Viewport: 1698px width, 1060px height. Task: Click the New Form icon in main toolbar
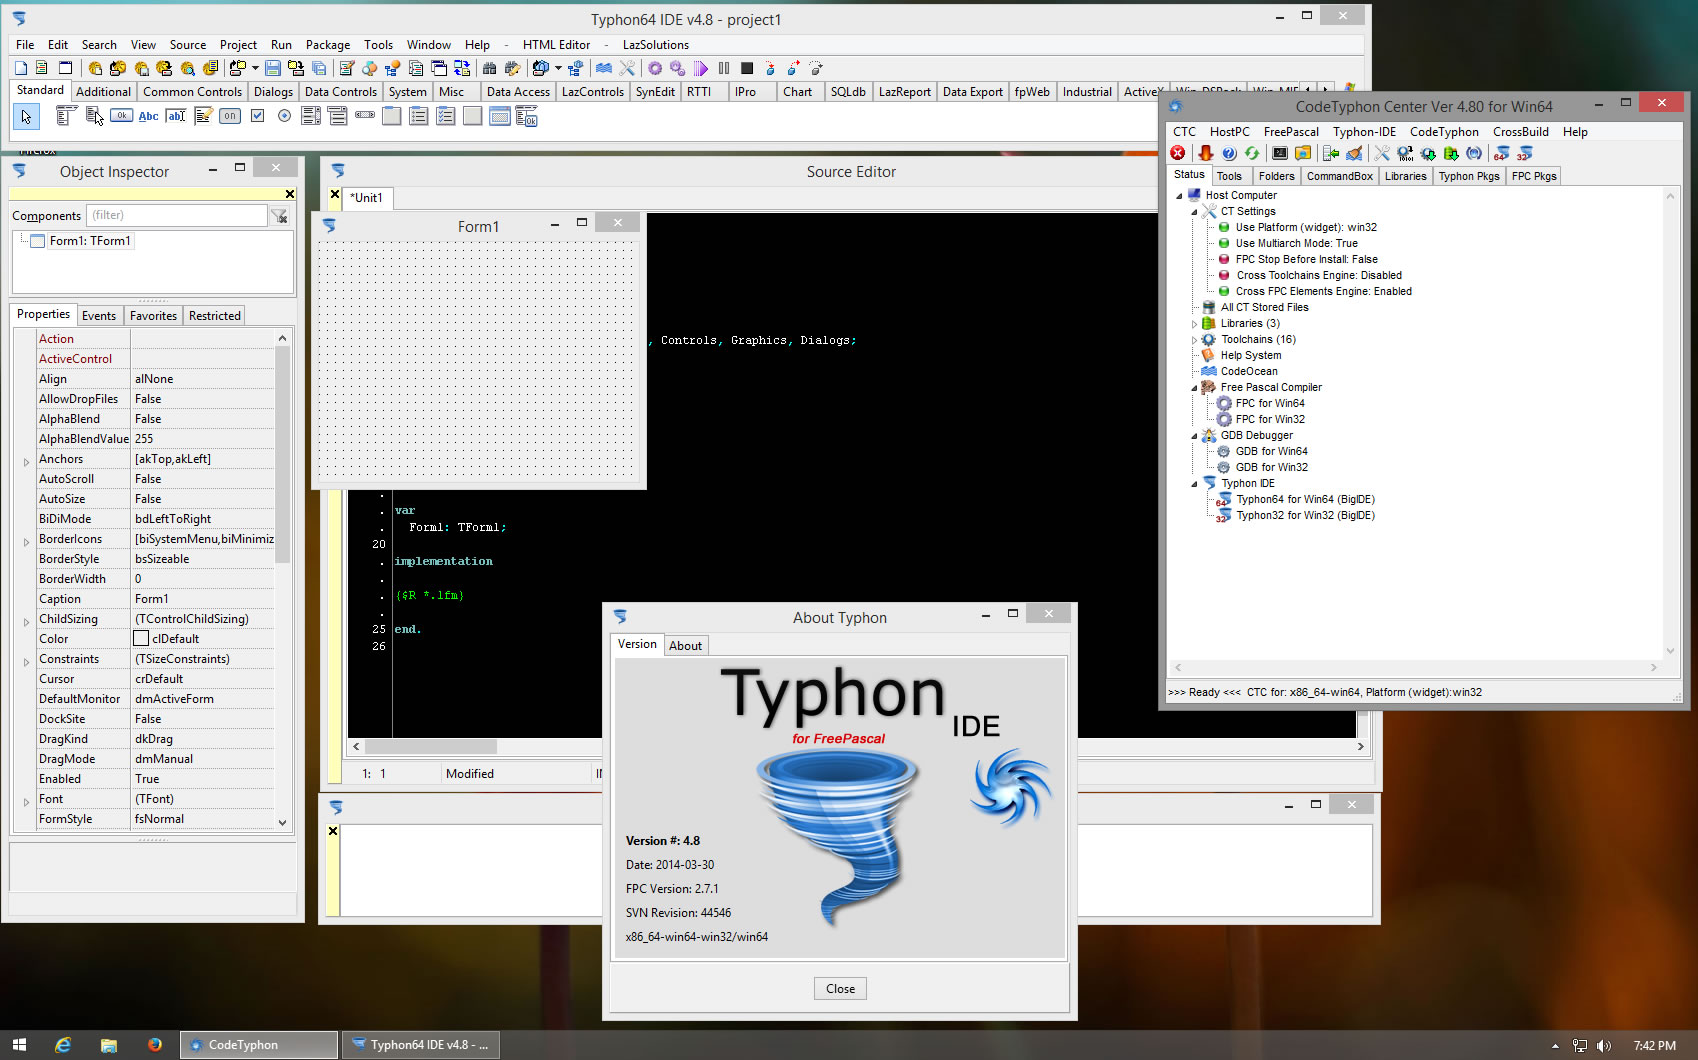pos(65,68)
